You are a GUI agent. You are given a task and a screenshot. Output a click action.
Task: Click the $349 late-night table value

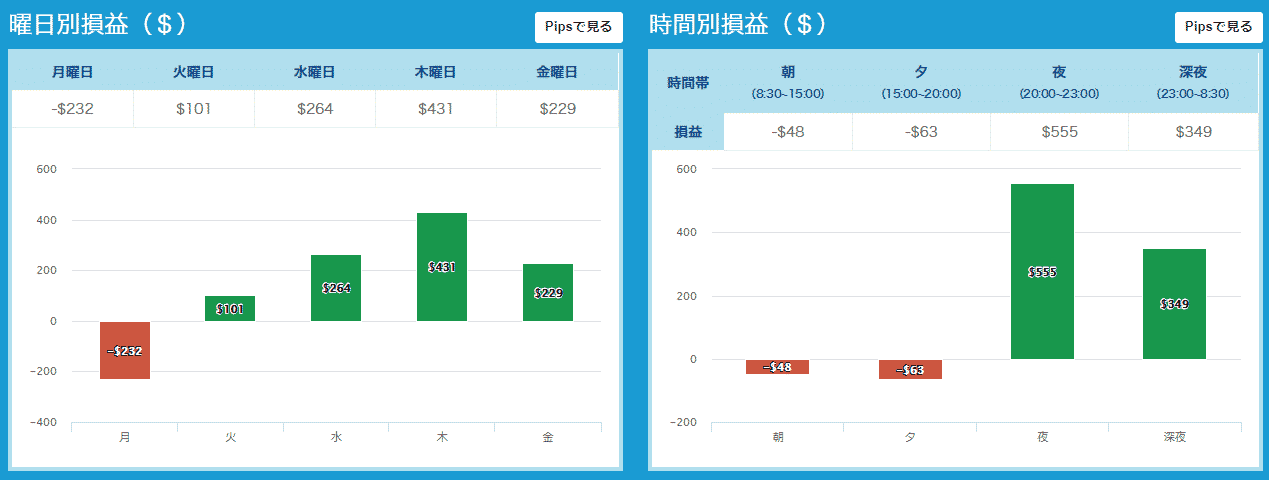[x=1193, y=132]
